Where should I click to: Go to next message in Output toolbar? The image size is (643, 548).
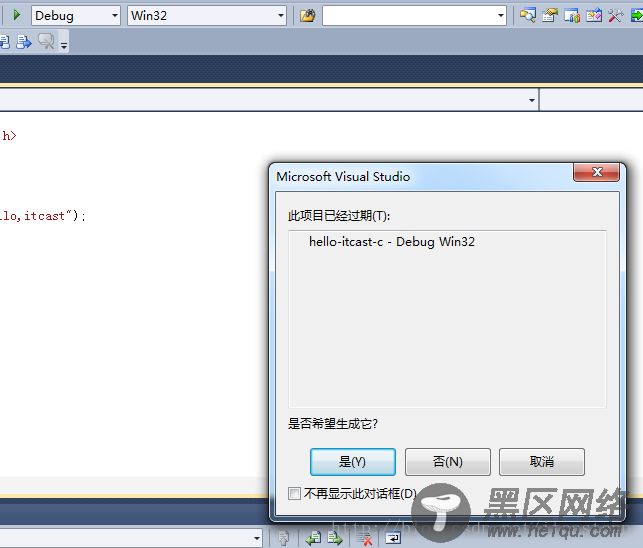coord(335,538)
